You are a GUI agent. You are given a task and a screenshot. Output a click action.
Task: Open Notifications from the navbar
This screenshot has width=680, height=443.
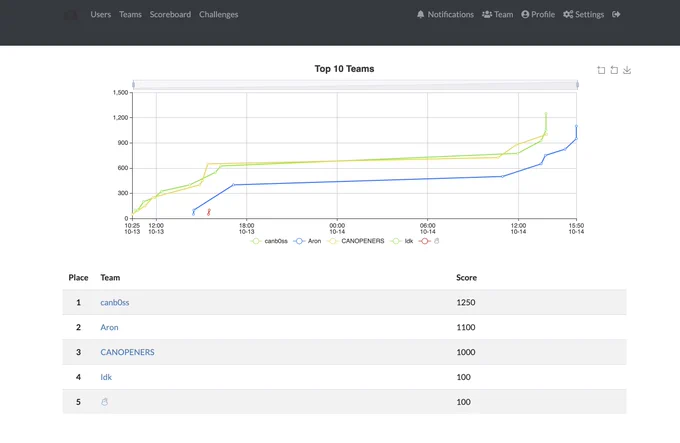(445, 14)
